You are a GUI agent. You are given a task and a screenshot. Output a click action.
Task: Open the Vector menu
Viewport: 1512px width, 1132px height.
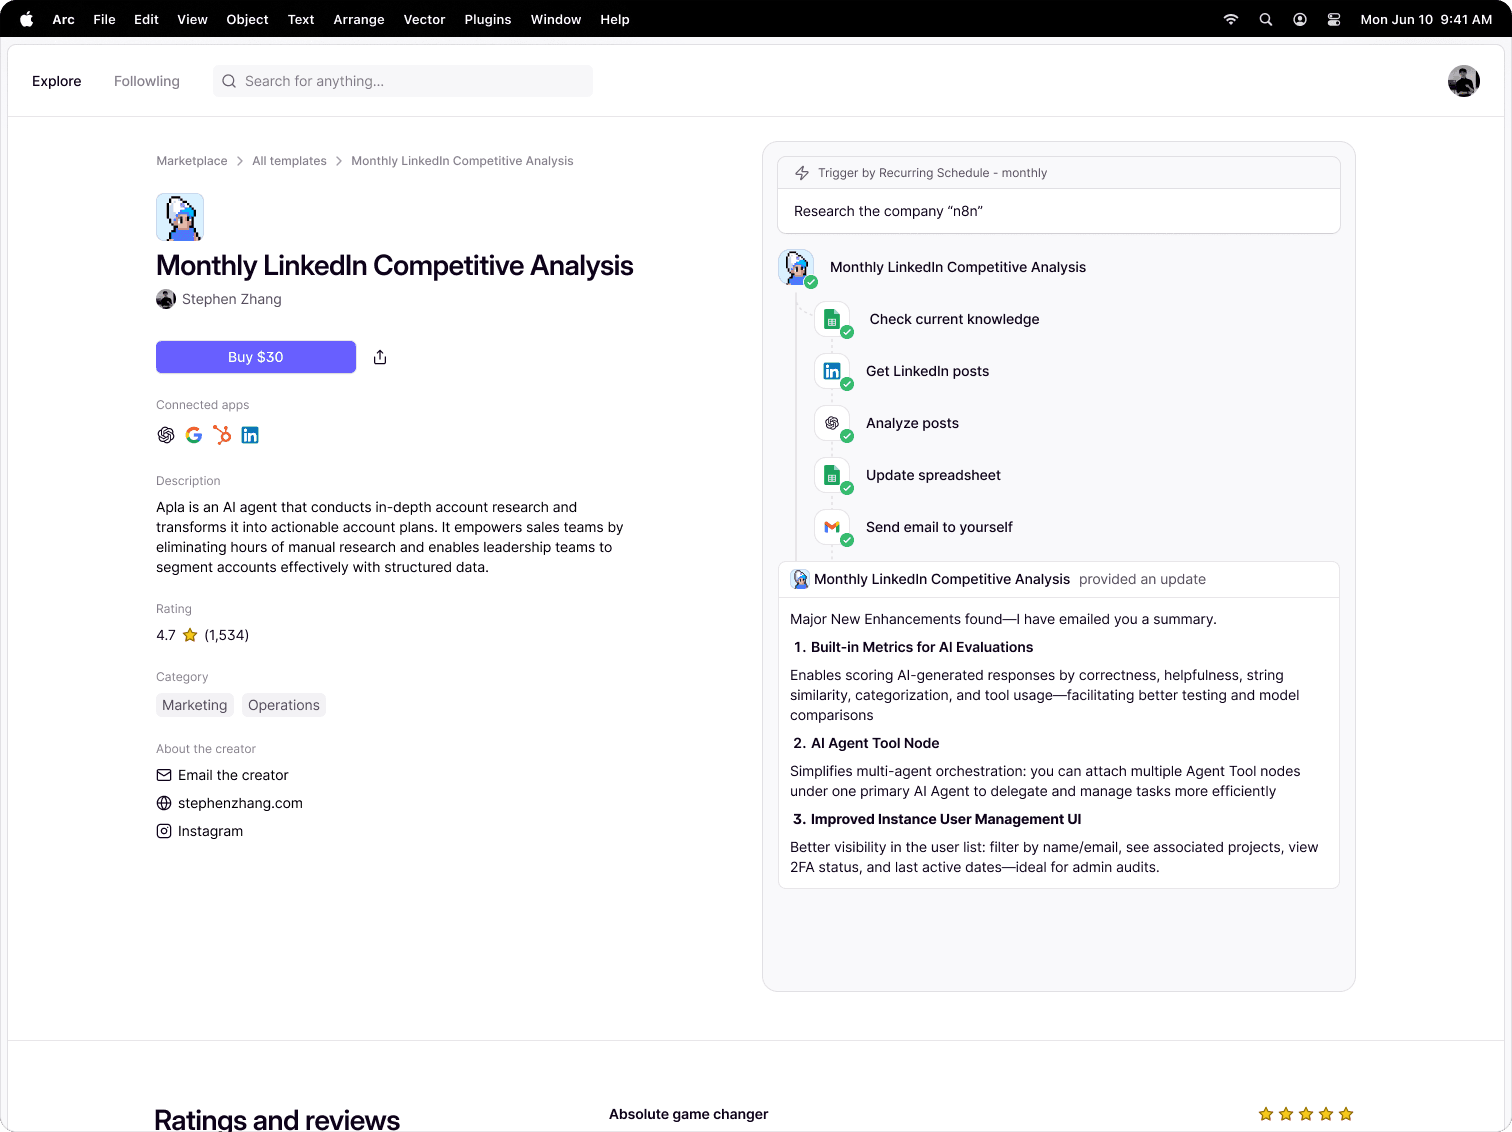[424, 19]
